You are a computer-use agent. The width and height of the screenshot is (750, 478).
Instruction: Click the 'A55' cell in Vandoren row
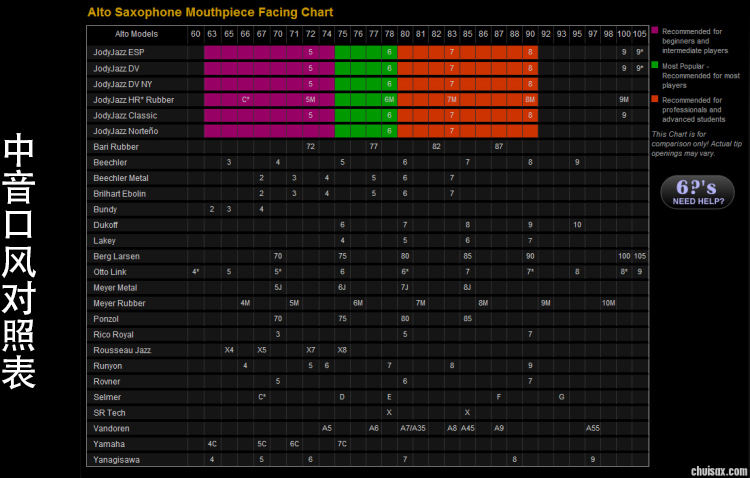[593, 428]
